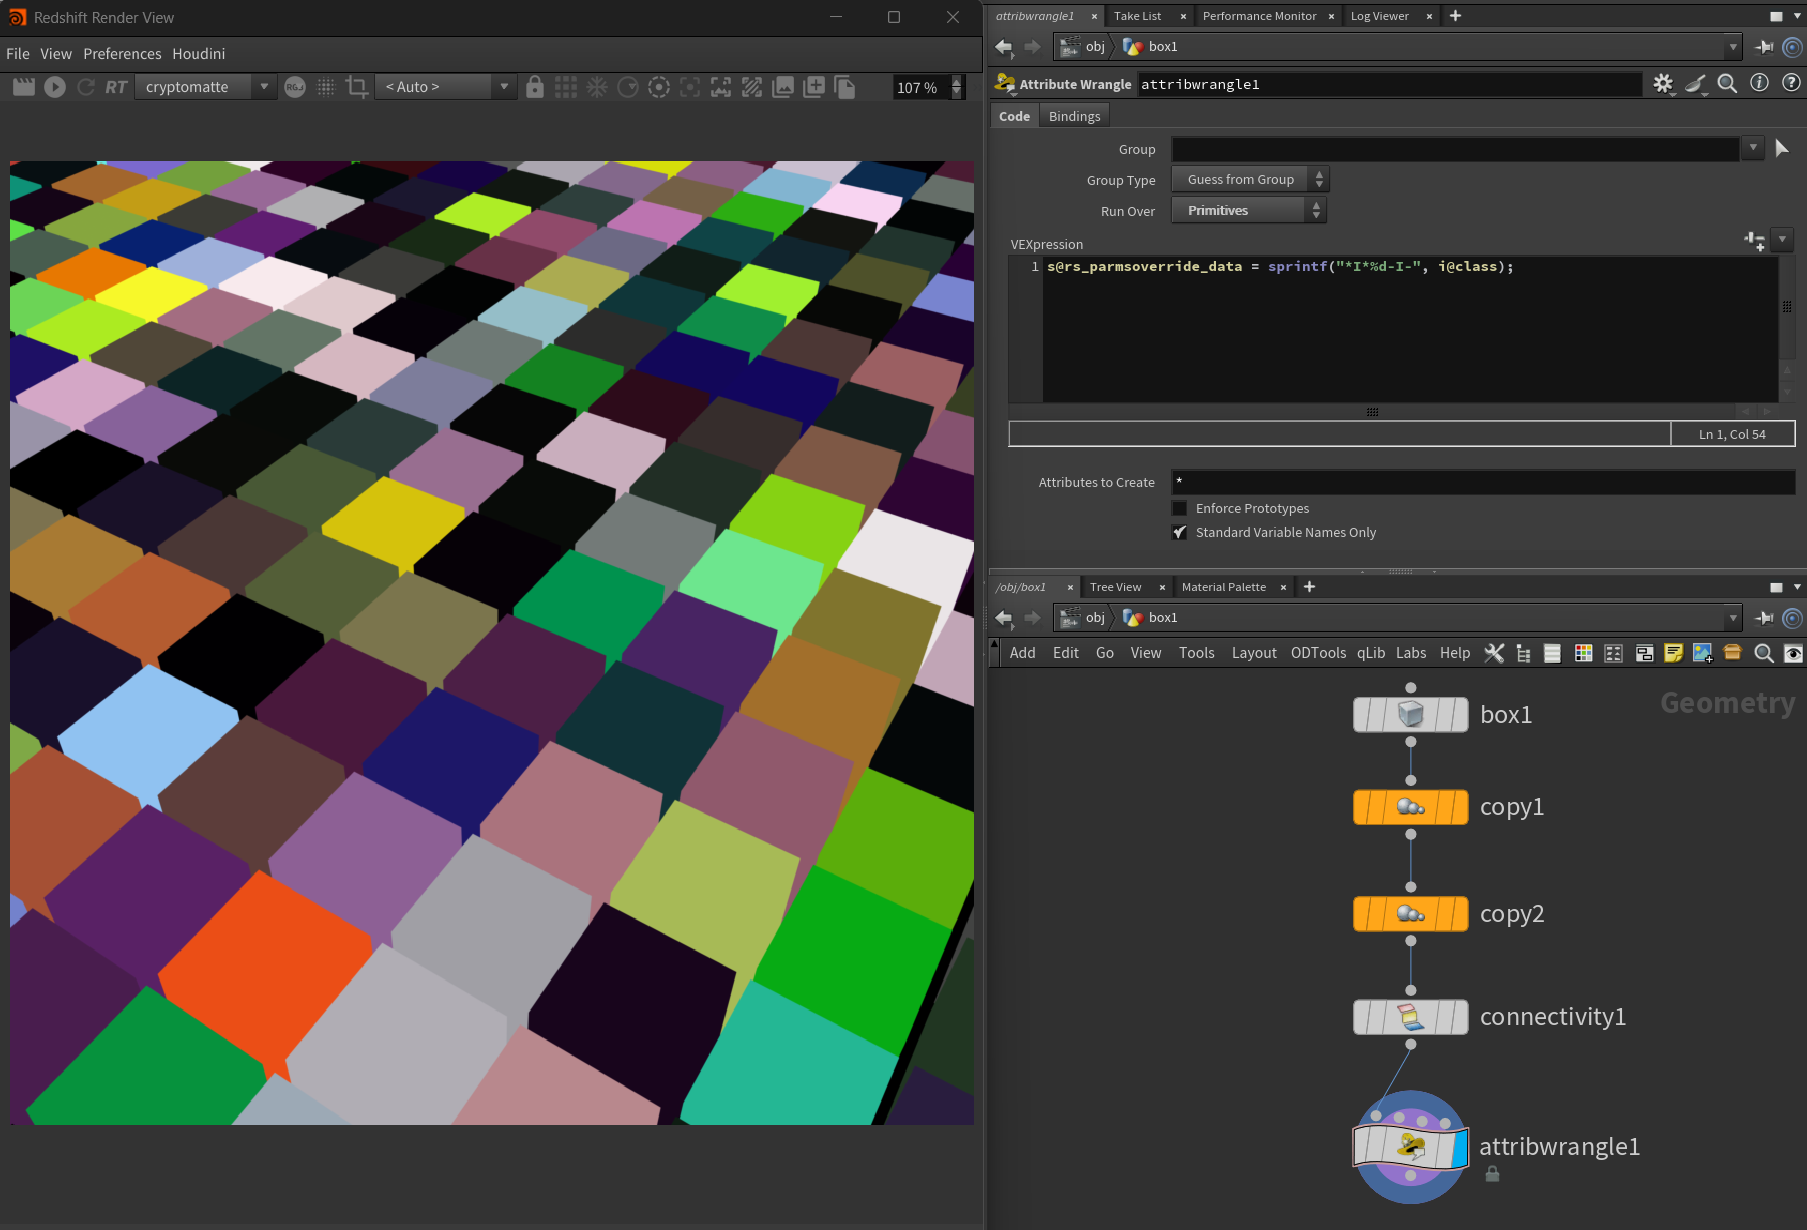Click inside the Attributes to Create field
The image size is (1807, 1230).
point(1482,482)
